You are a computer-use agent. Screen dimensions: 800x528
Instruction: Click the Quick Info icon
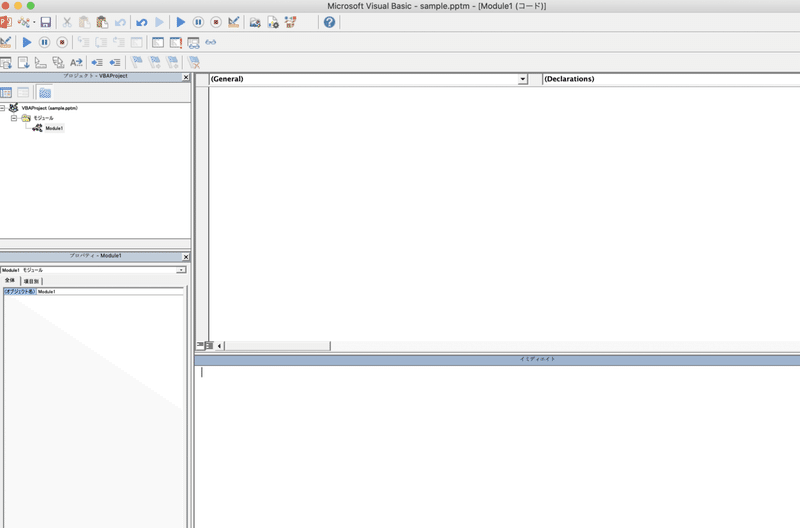(x=41, y=62)
